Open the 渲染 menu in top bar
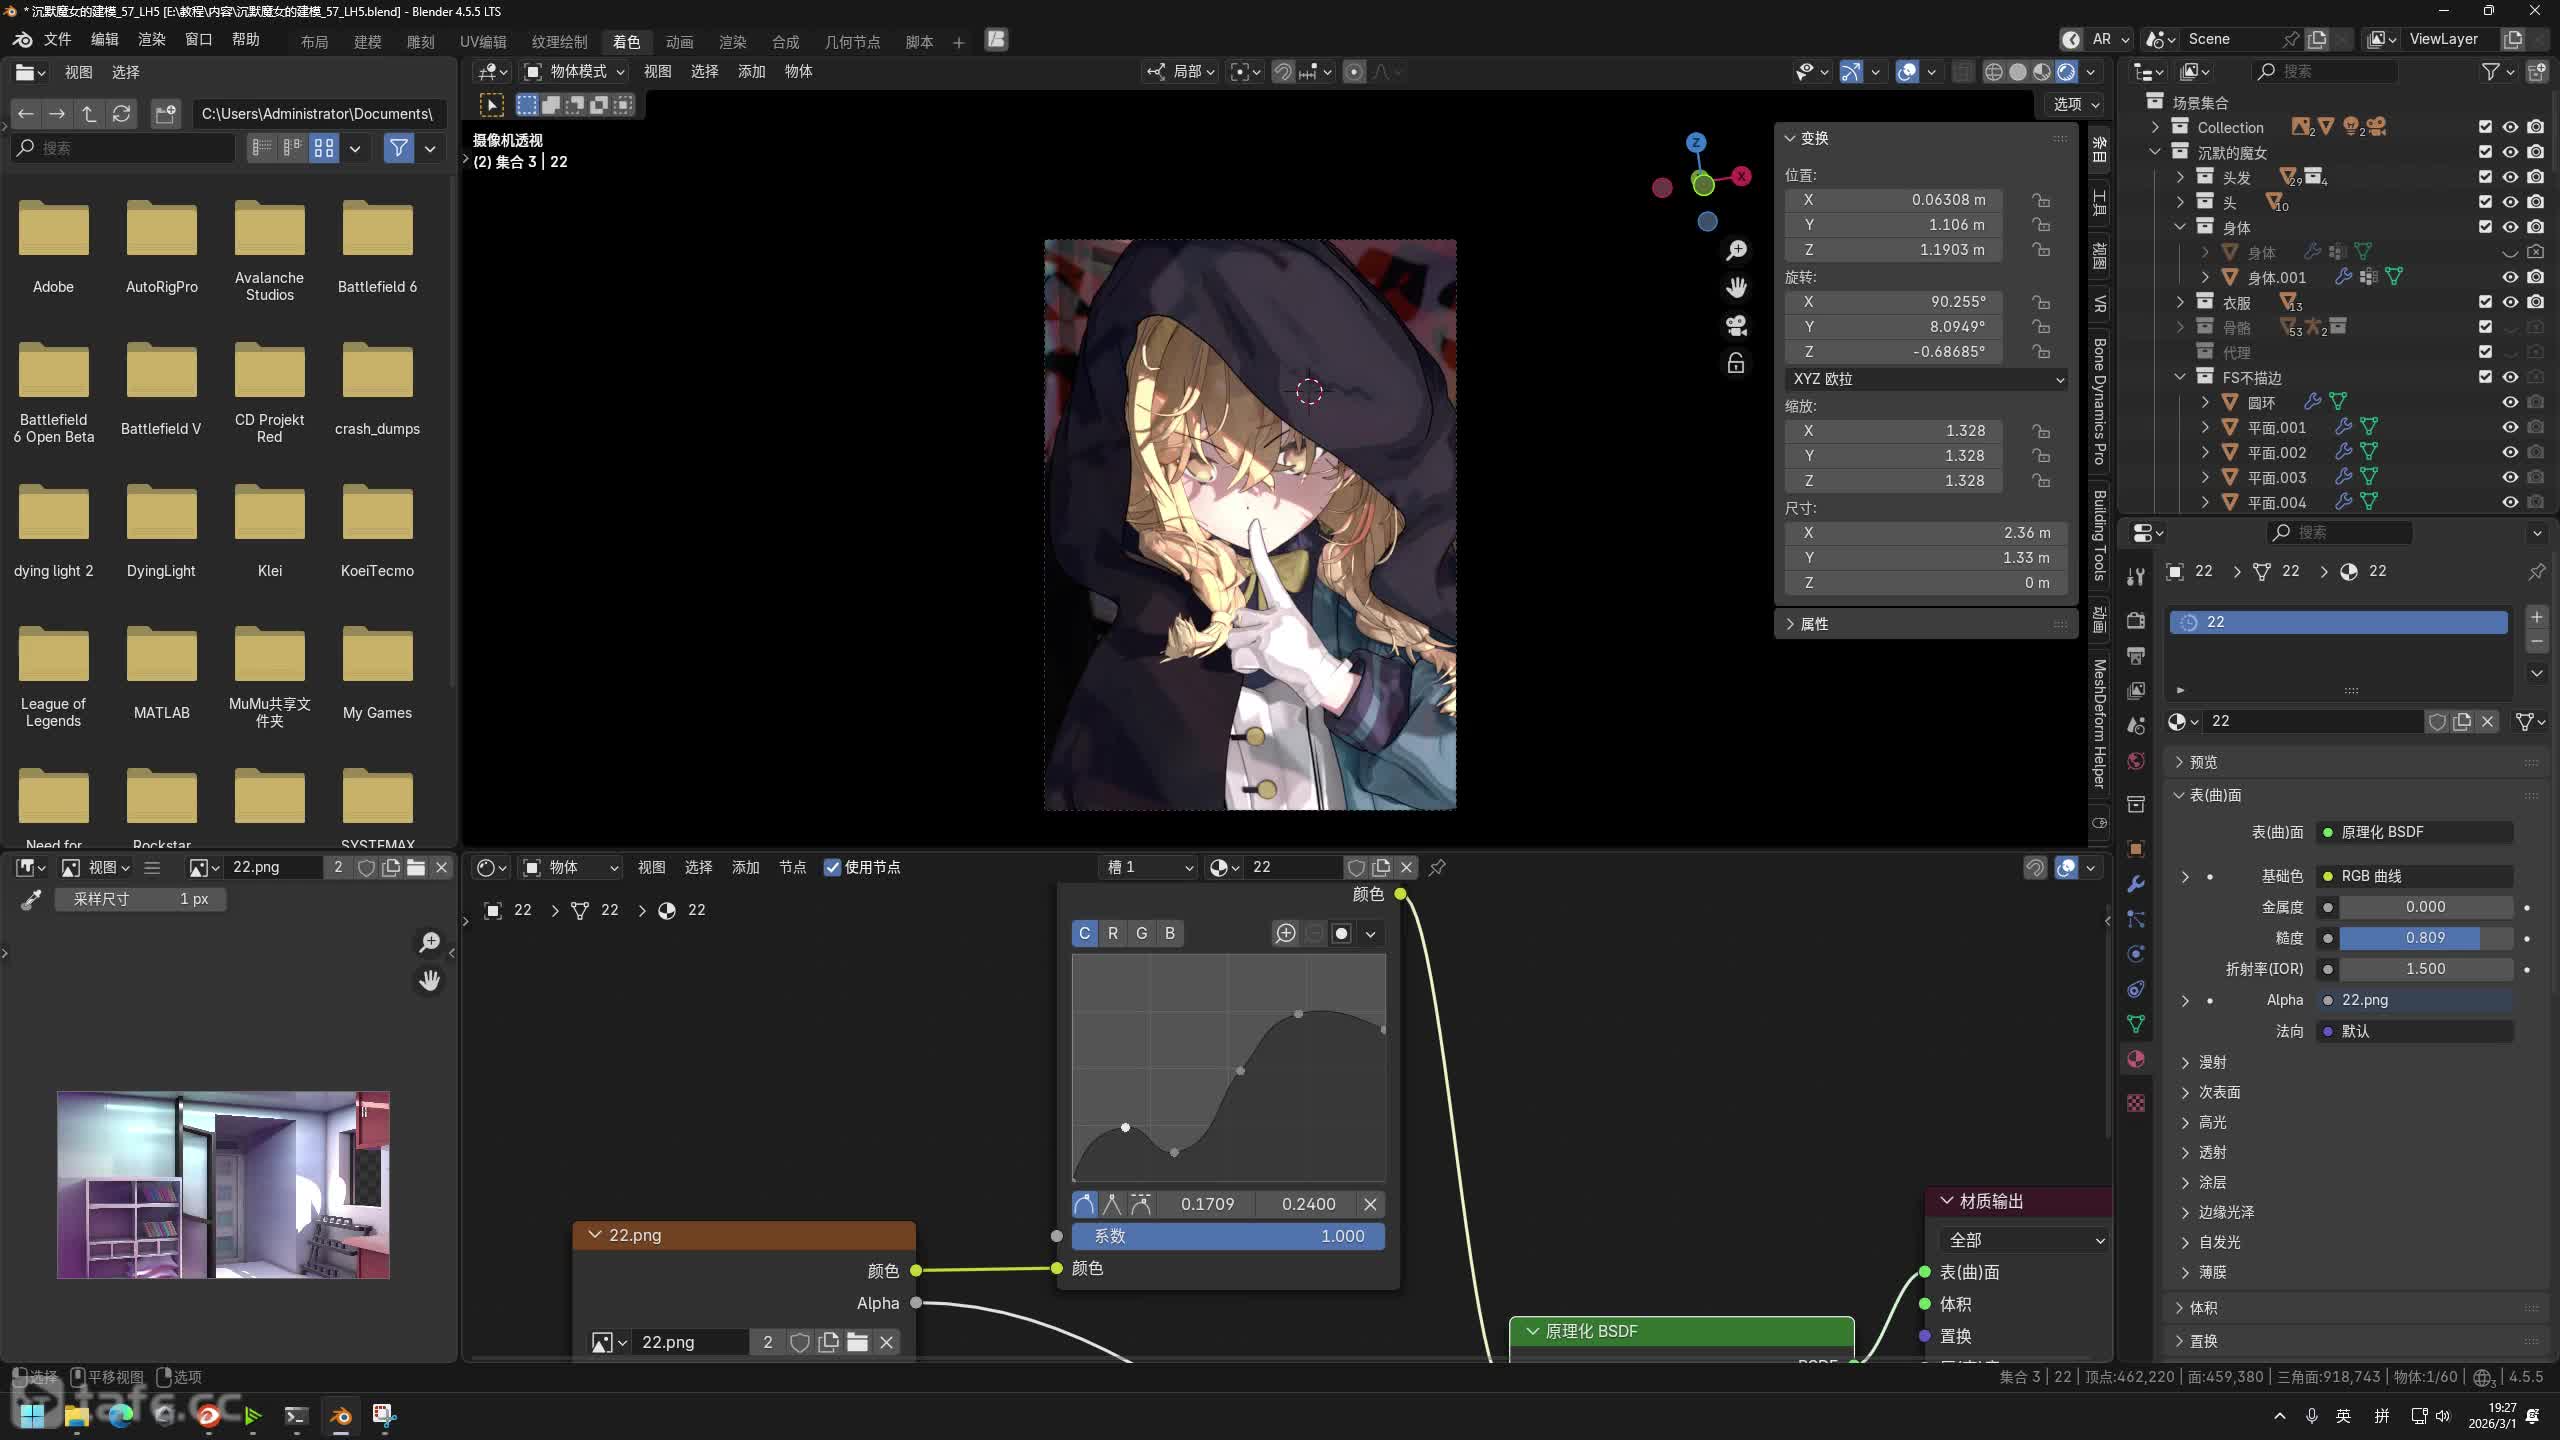This screenshot has height=1440, width=2560. 151,39
